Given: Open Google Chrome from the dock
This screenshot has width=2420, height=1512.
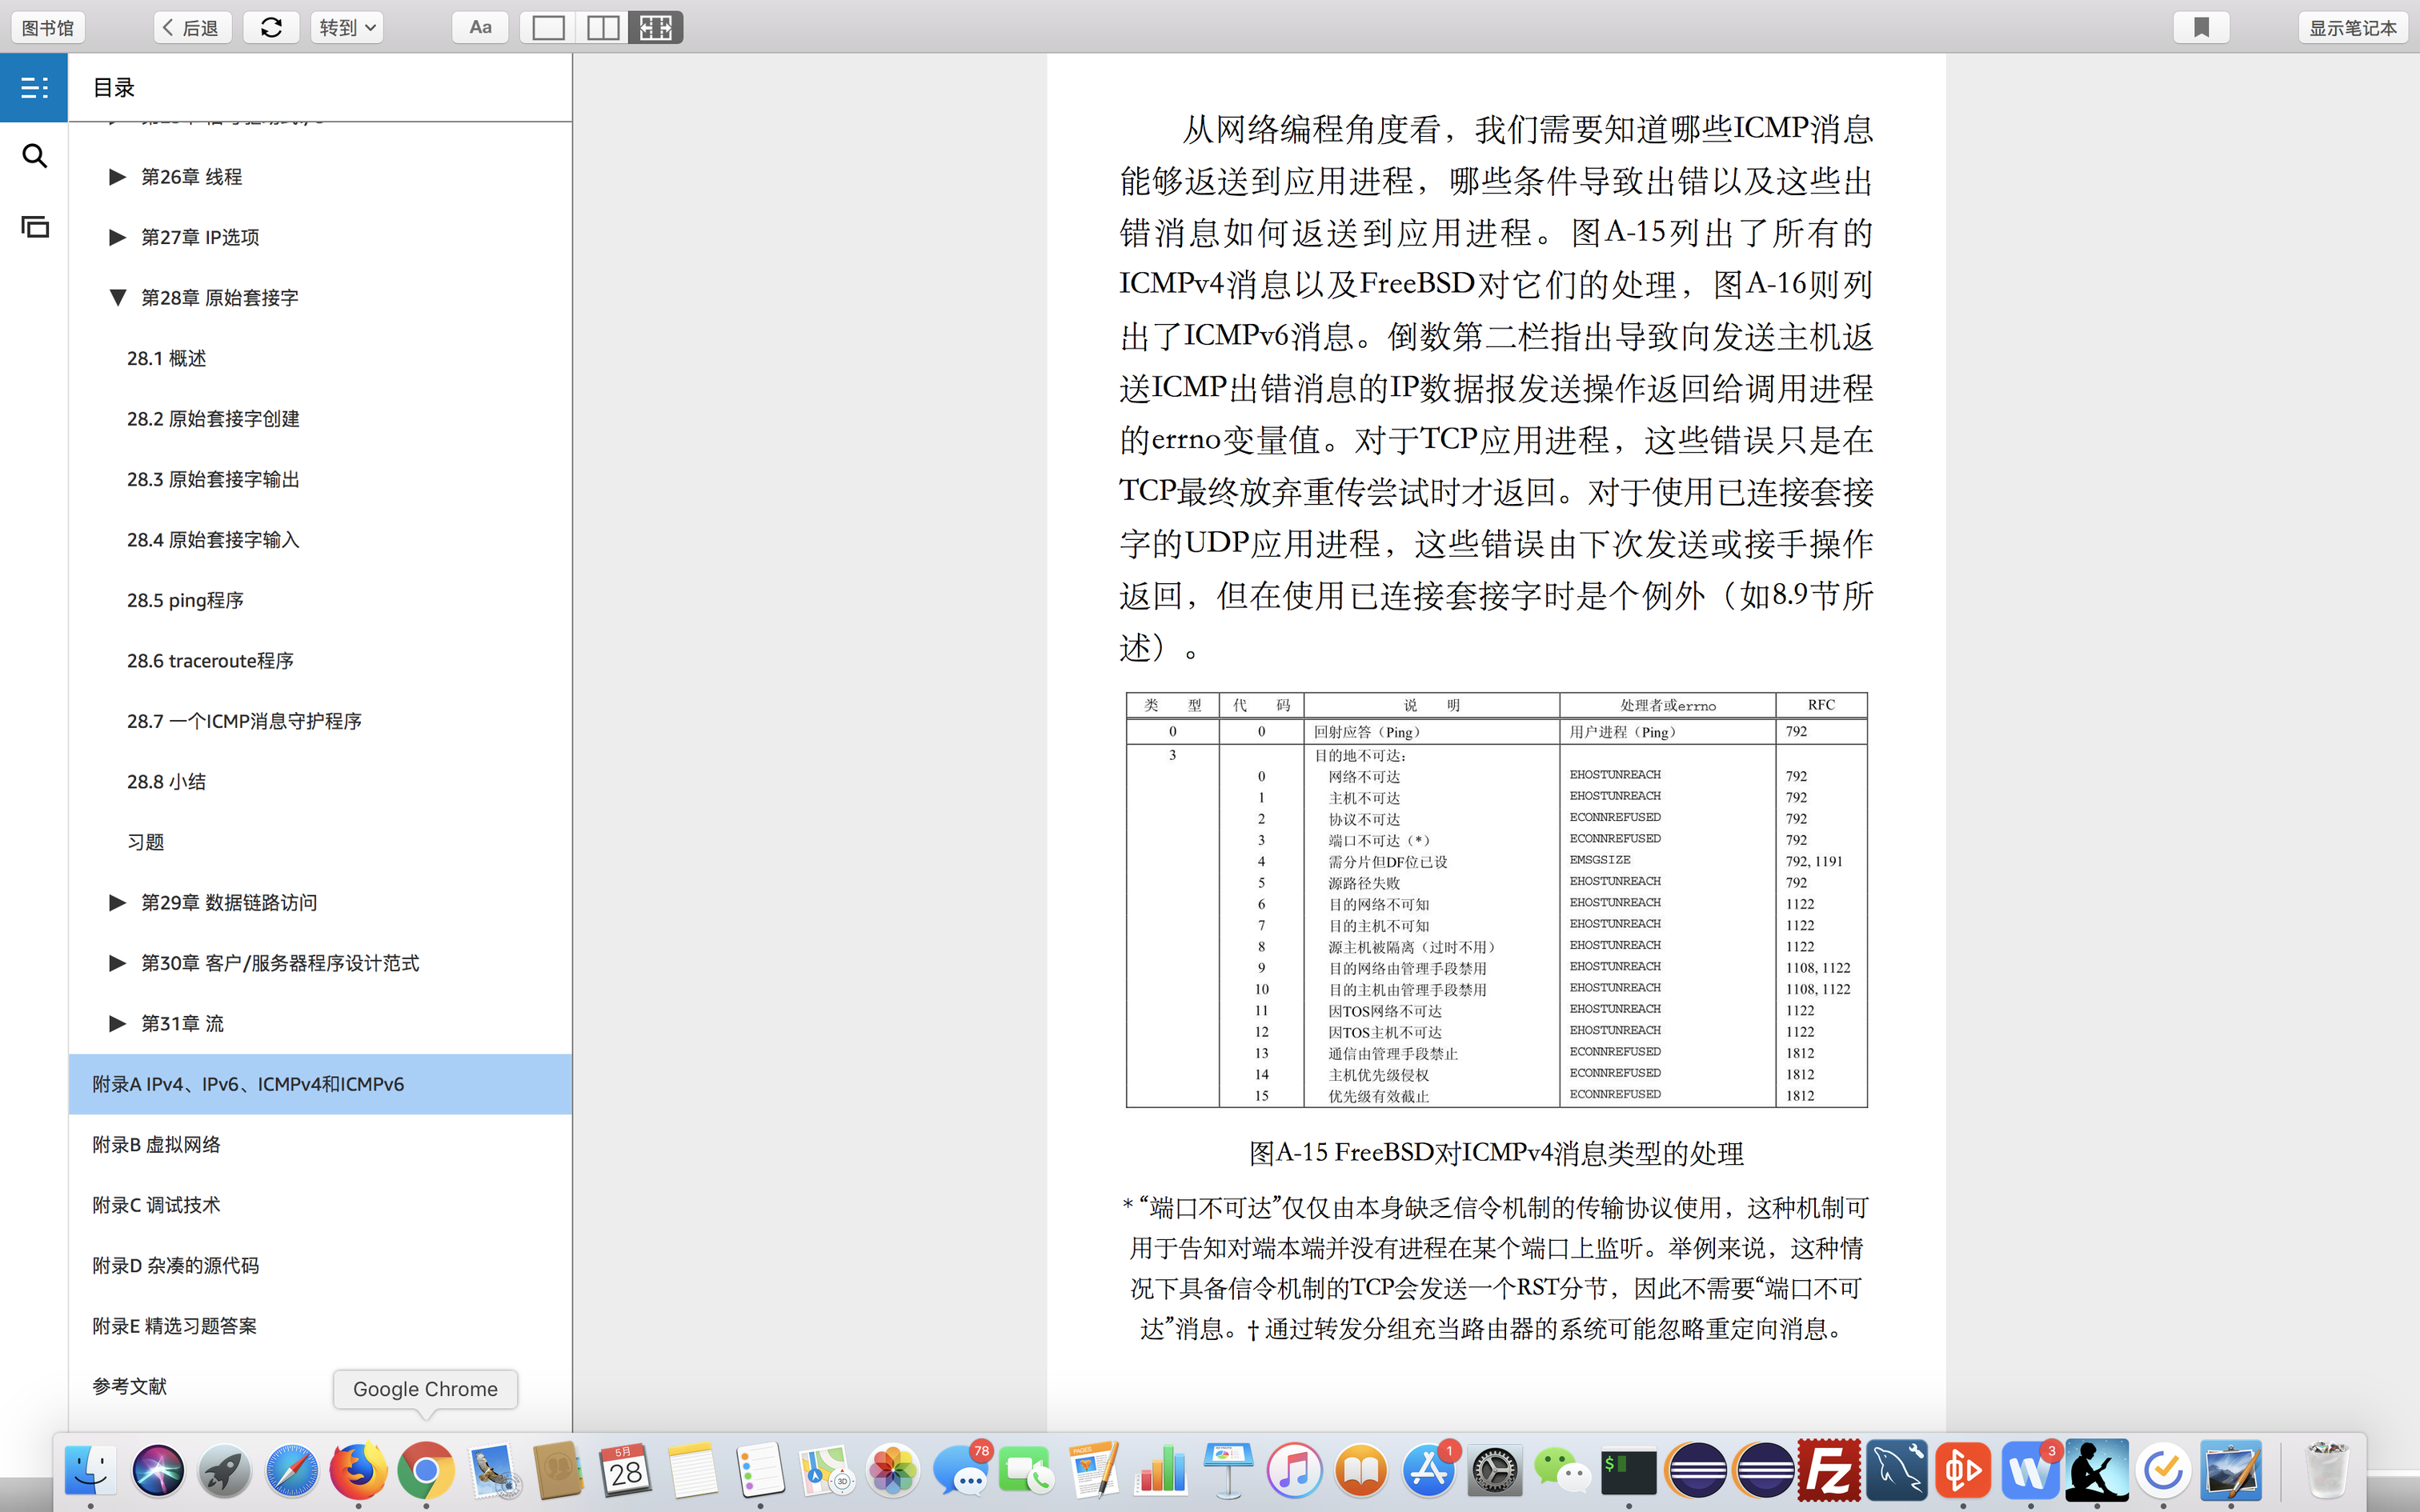Looking at the screenshot, I should (426, 1470).
